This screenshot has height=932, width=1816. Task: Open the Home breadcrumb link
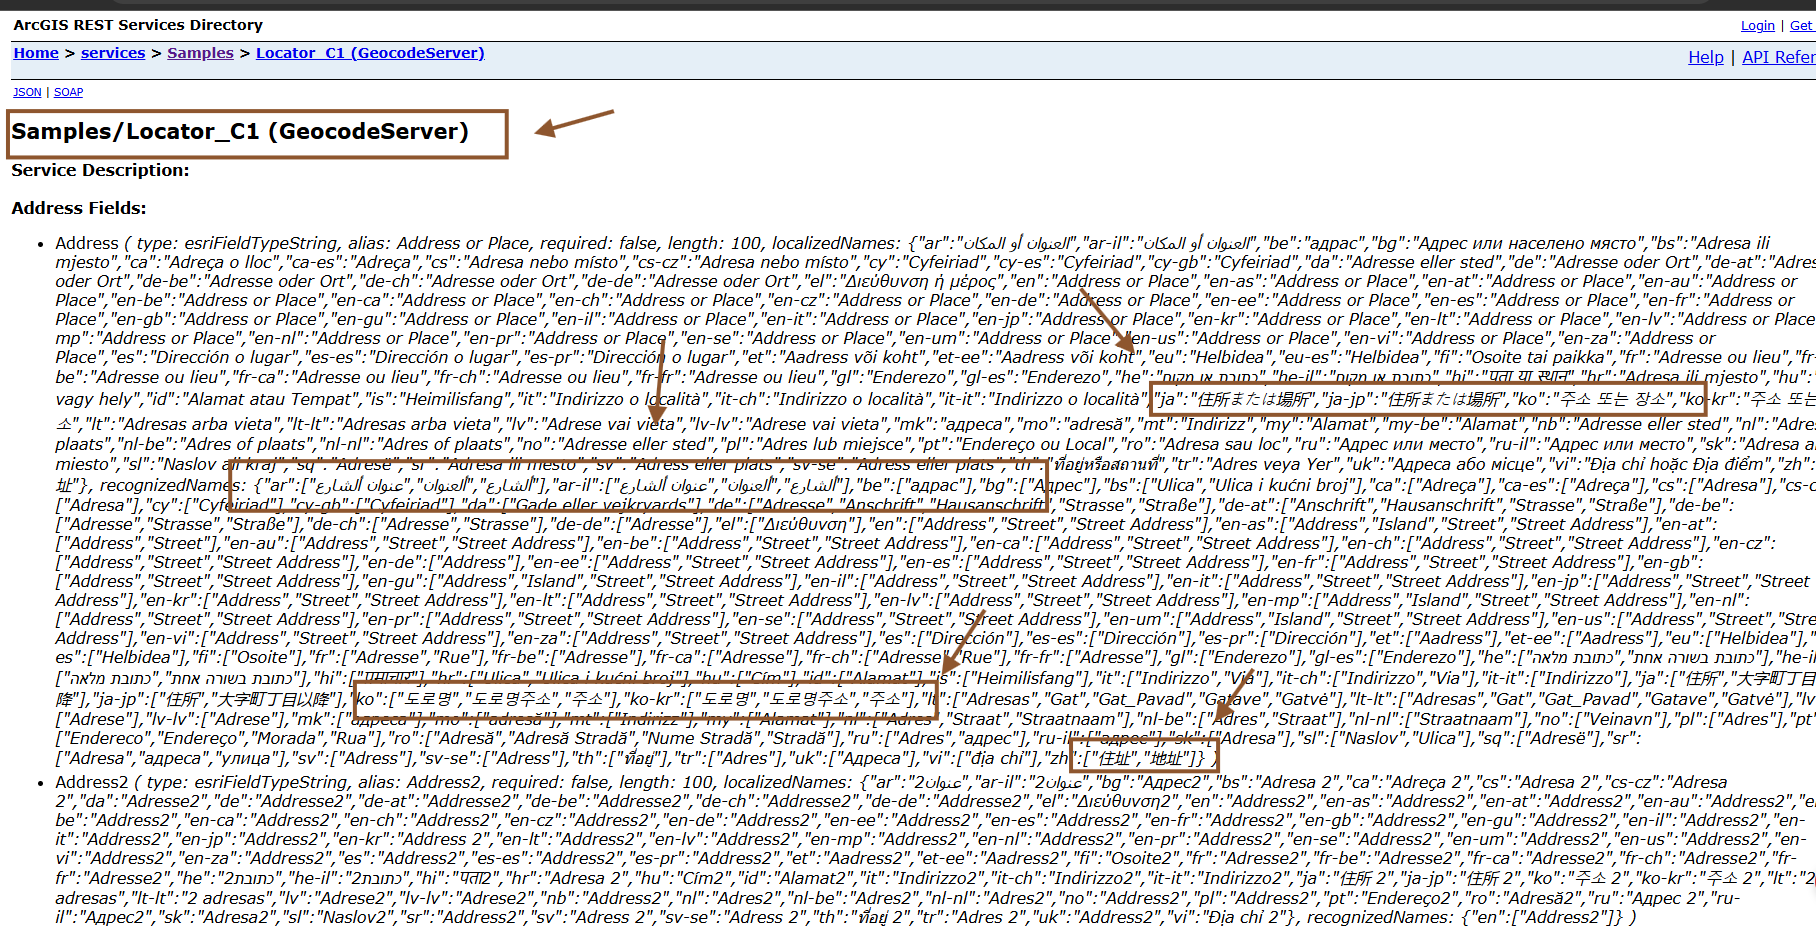pyautogui.click(x=36, y=53)
